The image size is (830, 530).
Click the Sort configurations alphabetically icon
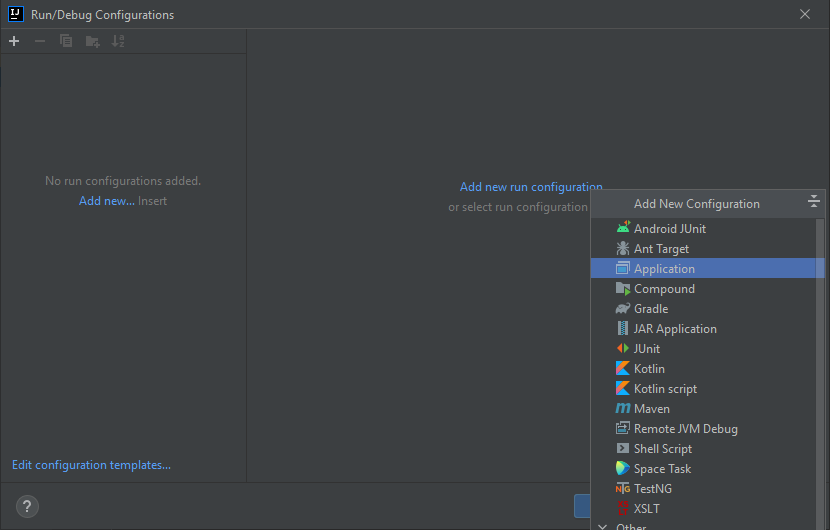(x=118, y=41)
